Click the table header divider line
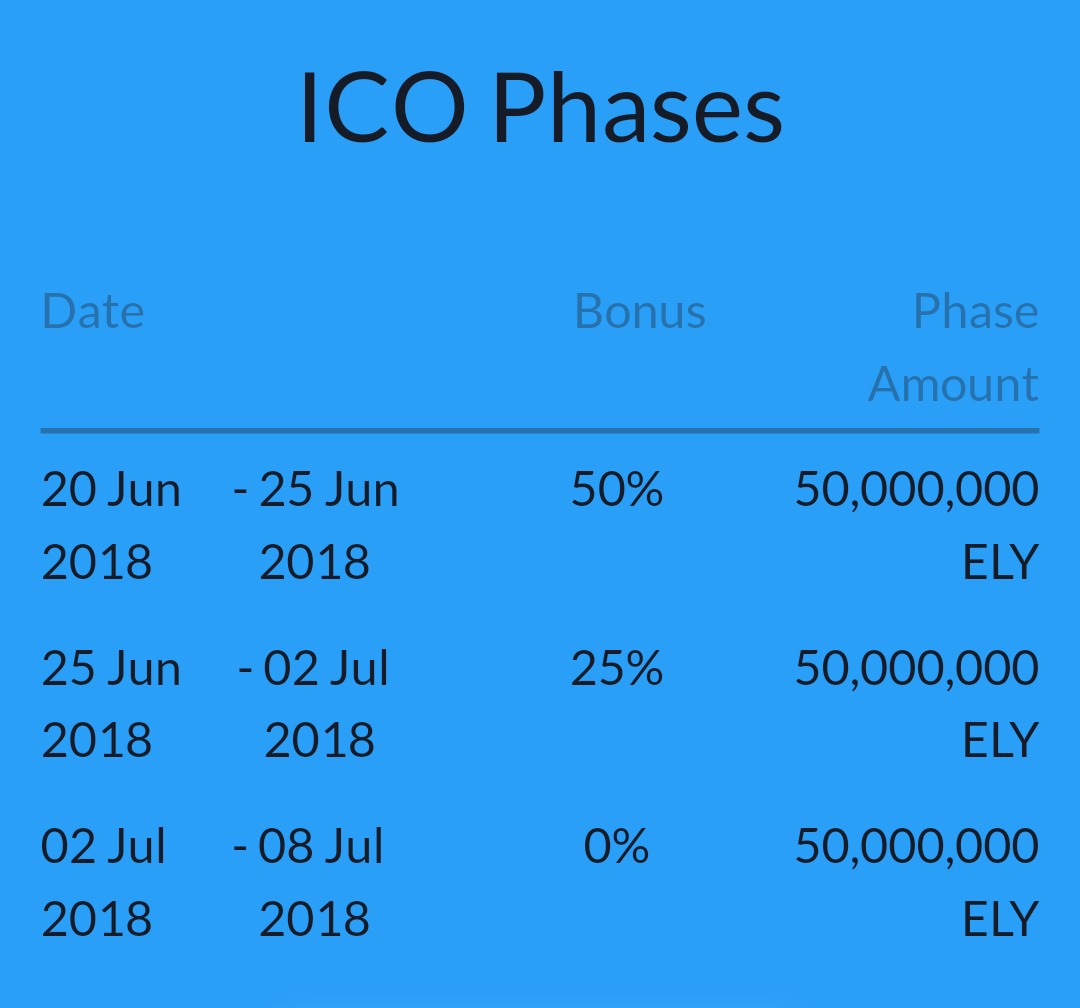This screenshot has height=1008, width=1080. [x=540, y=431]
